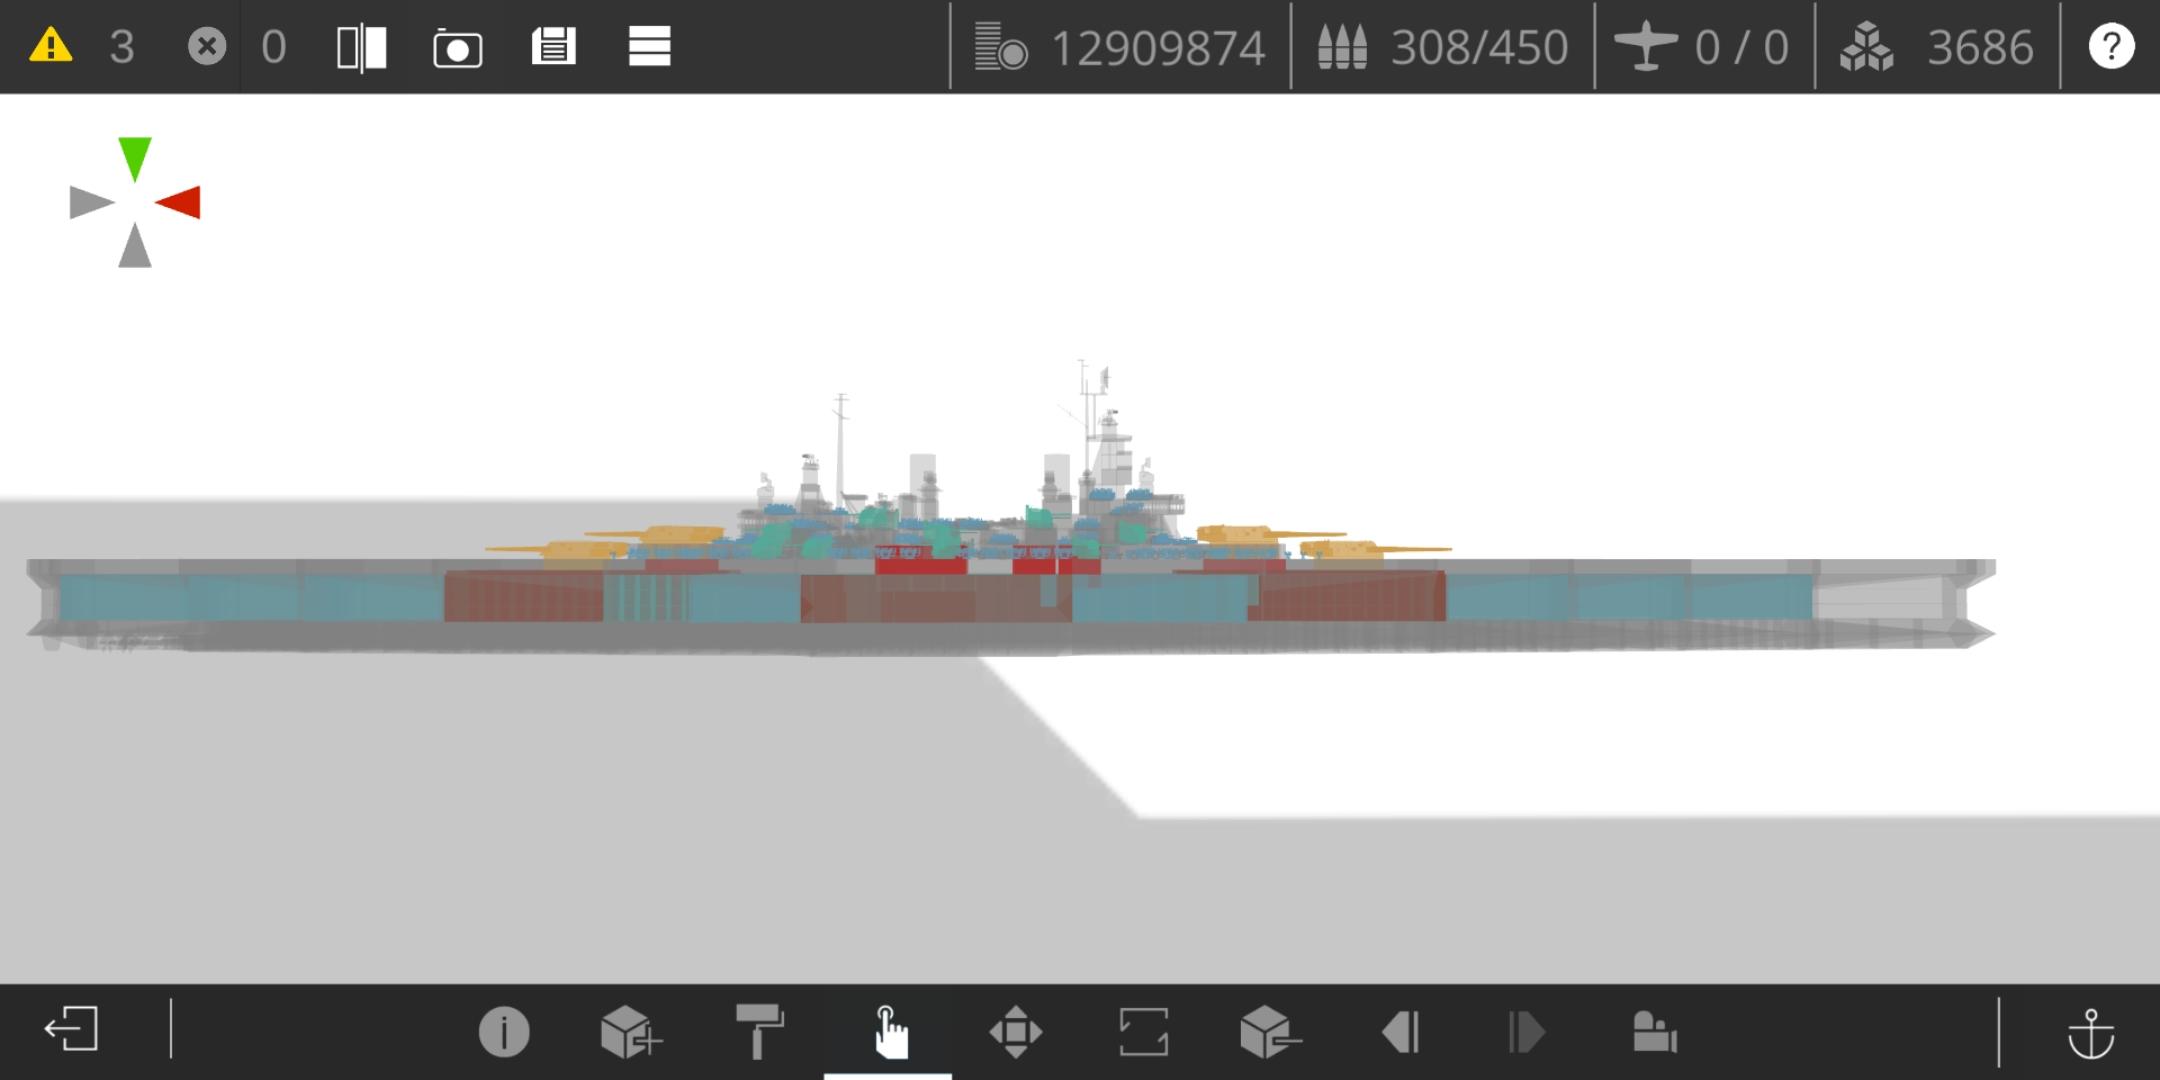2160x1080 pixels.
Task: Click the red side-view arrow on the orientation gizmo
Action: [178, 202]
